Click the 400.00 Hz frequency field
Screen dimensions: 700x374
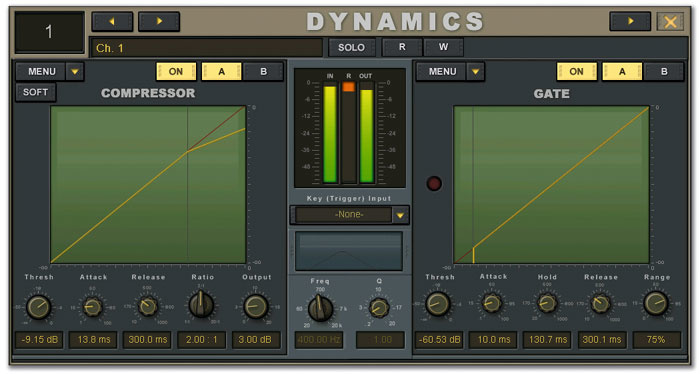pos(319,340)
